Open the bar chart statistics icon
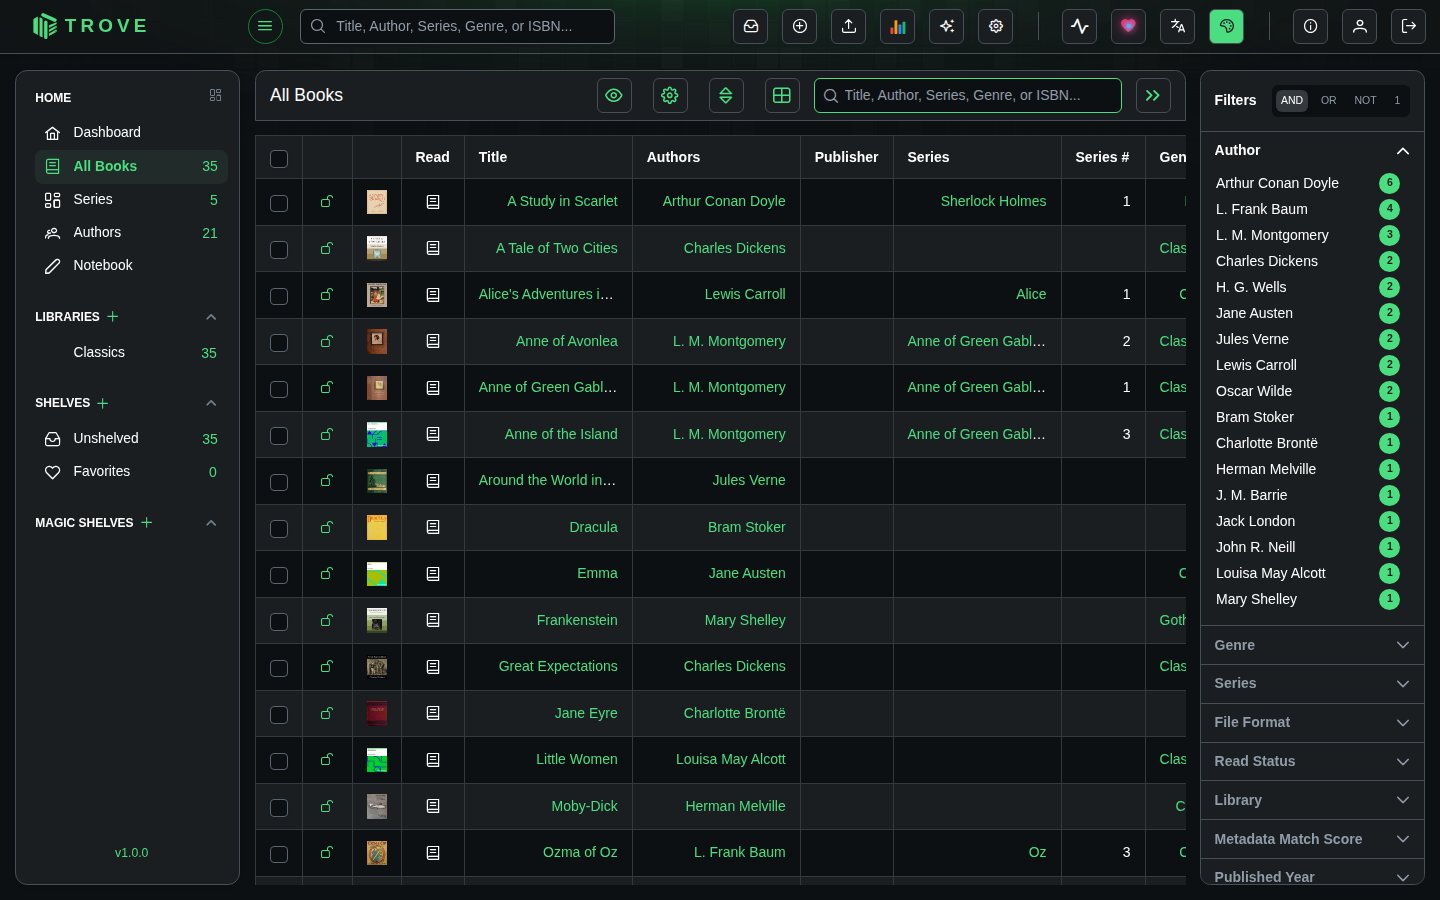The image size is (1440, 900). click(898, 27)
